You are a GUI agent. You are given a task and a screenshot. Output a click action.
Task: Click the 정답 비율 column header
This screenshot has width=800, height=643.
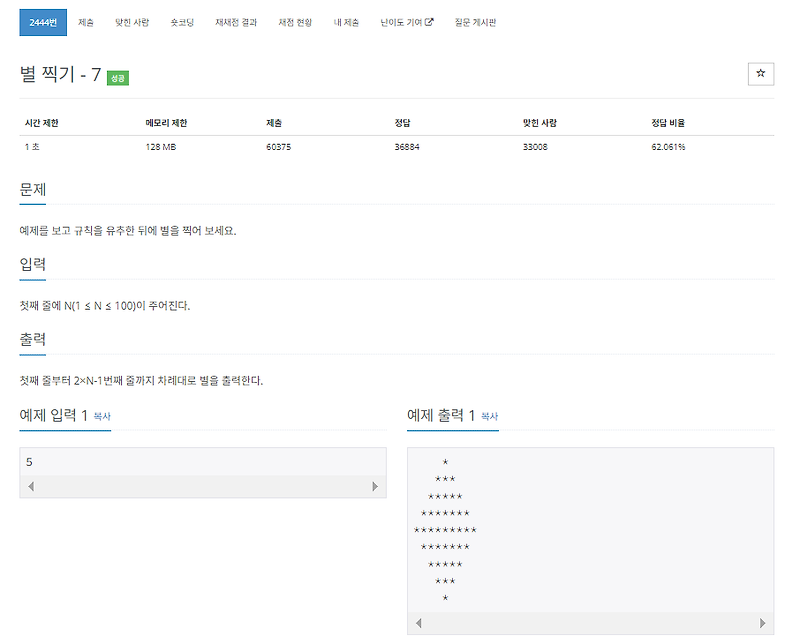click(670, 122)
